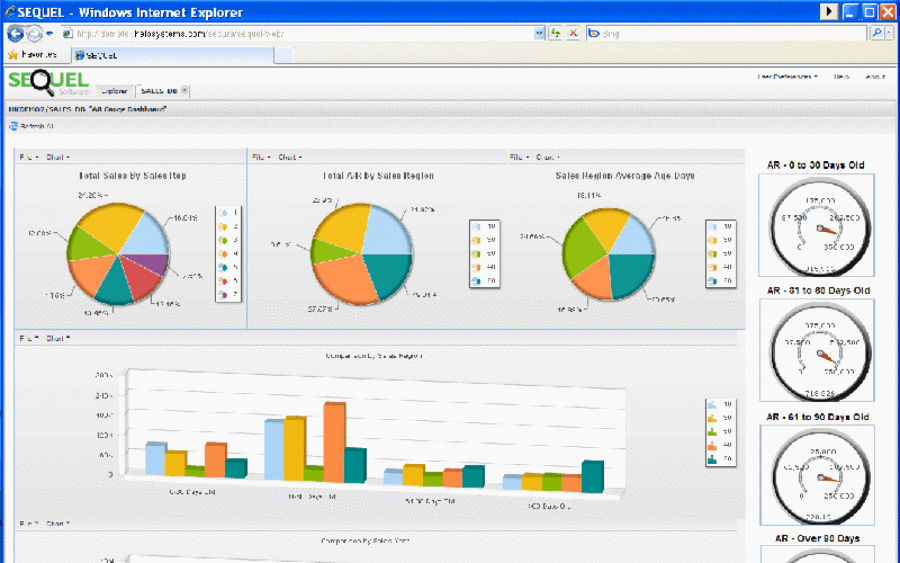Image resolution: width=900 pixels, height=563 pixels.
Task: Click the browser refresh page icon
Action: 555,33
